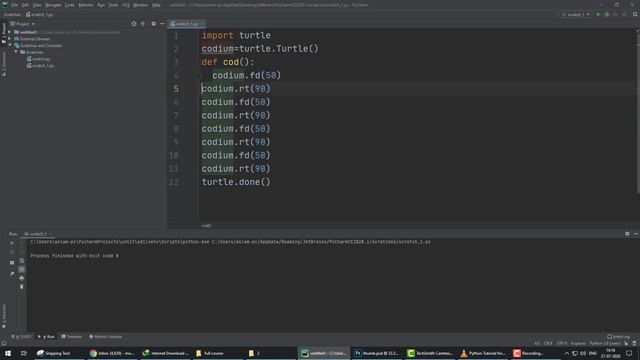The width and height of the screenshot is (640, 360).
Task: Click Scratches breadcrumb in navigation bar
Action: 12,14
